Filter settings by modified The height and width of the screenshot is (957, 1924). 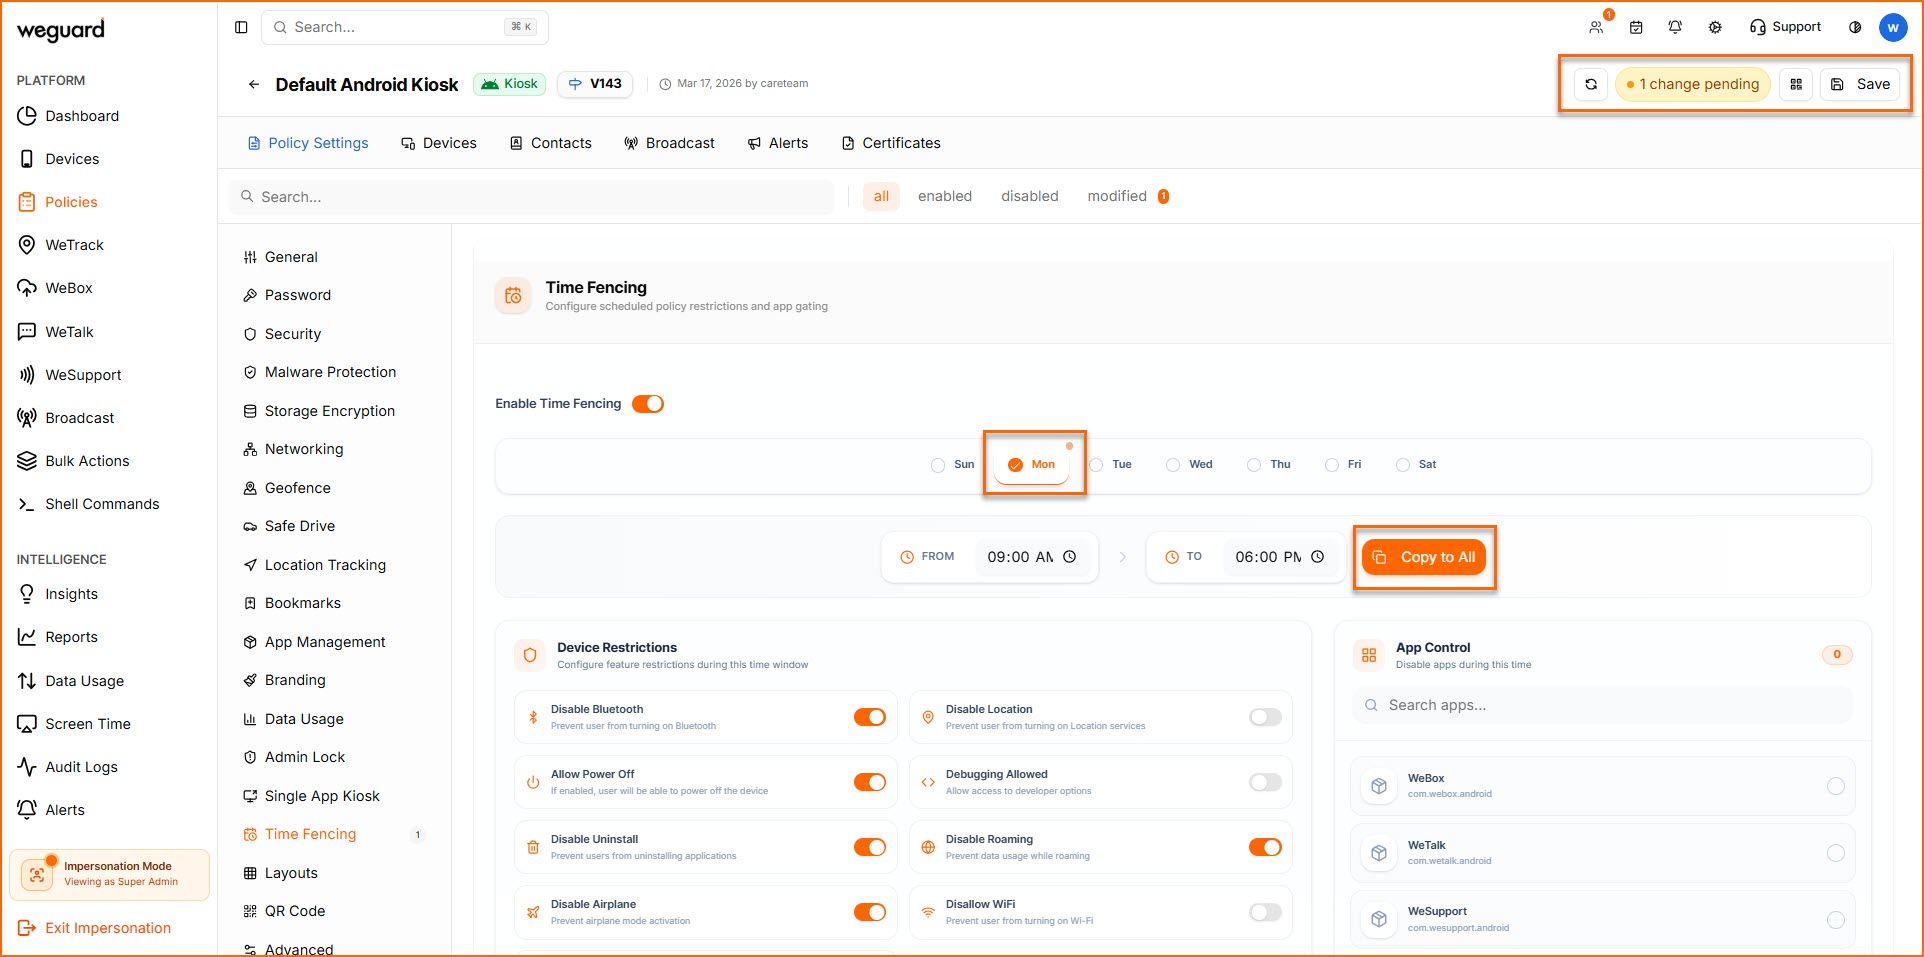click(1117, 196)
